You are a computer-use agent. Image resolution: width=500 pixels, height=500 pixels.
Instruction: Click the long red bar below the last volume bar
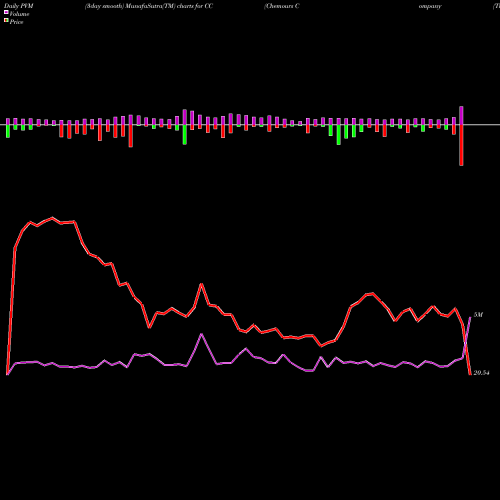461,145
